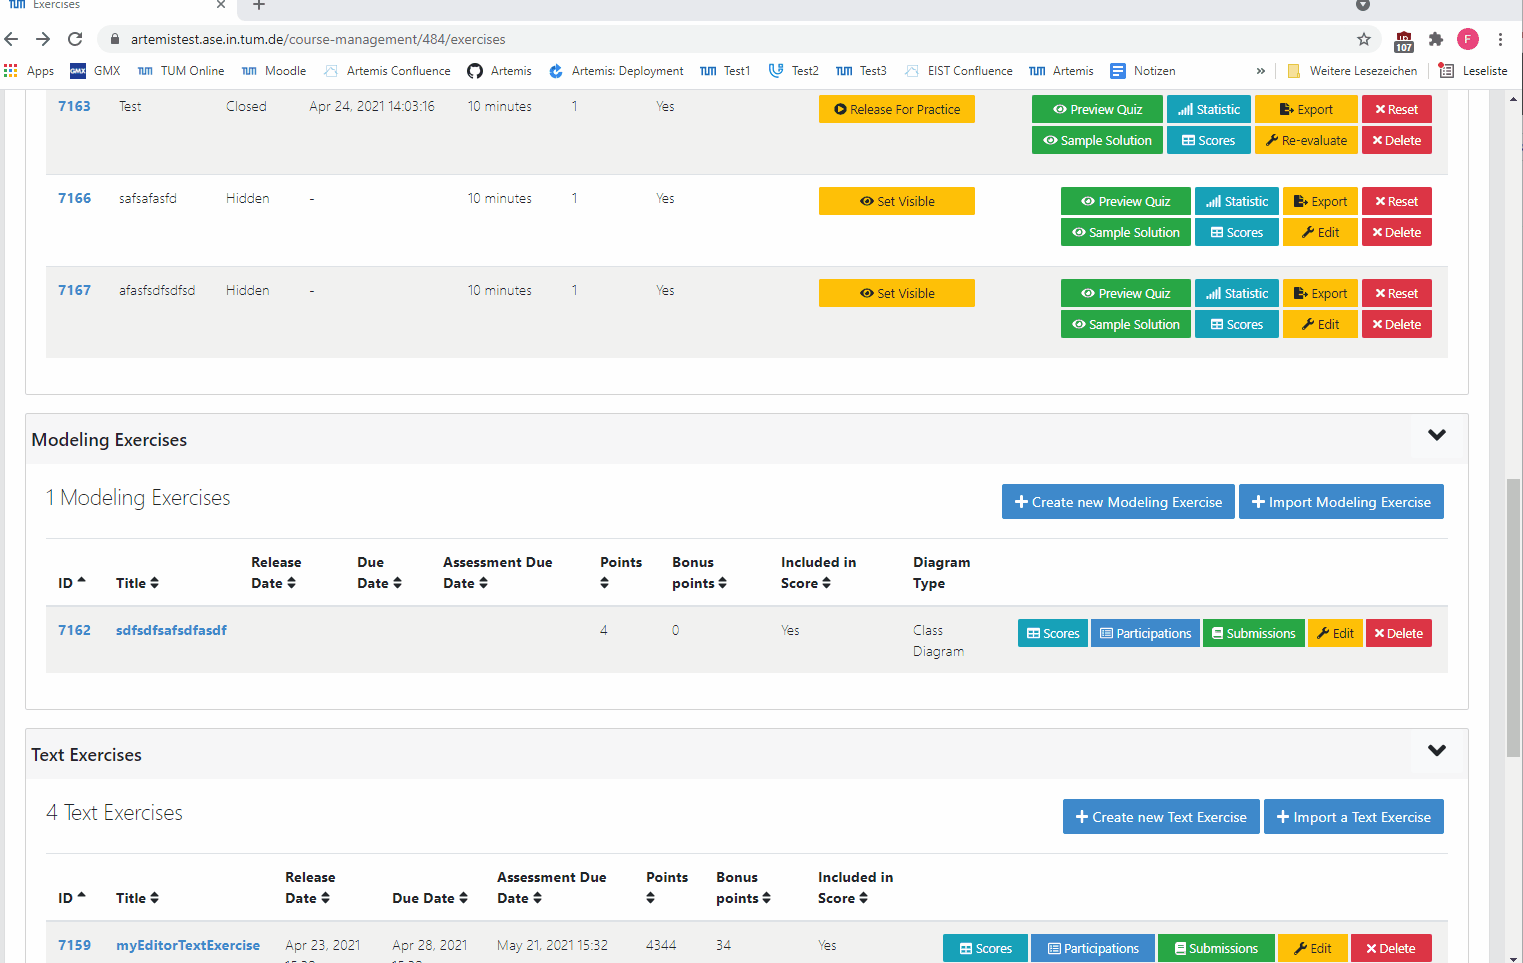
Task: Open the Chrome three-dot menu
Action: tap(1500, 39)
